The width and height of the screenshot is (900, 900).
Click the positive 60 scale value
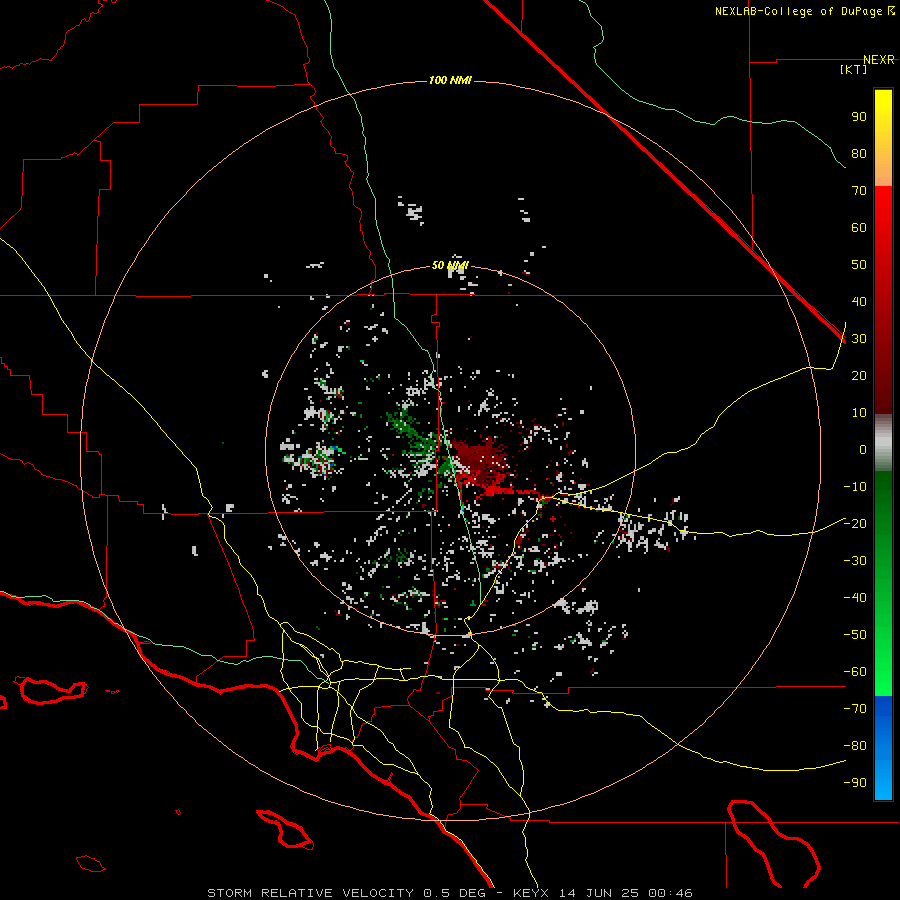pos(859,228)
